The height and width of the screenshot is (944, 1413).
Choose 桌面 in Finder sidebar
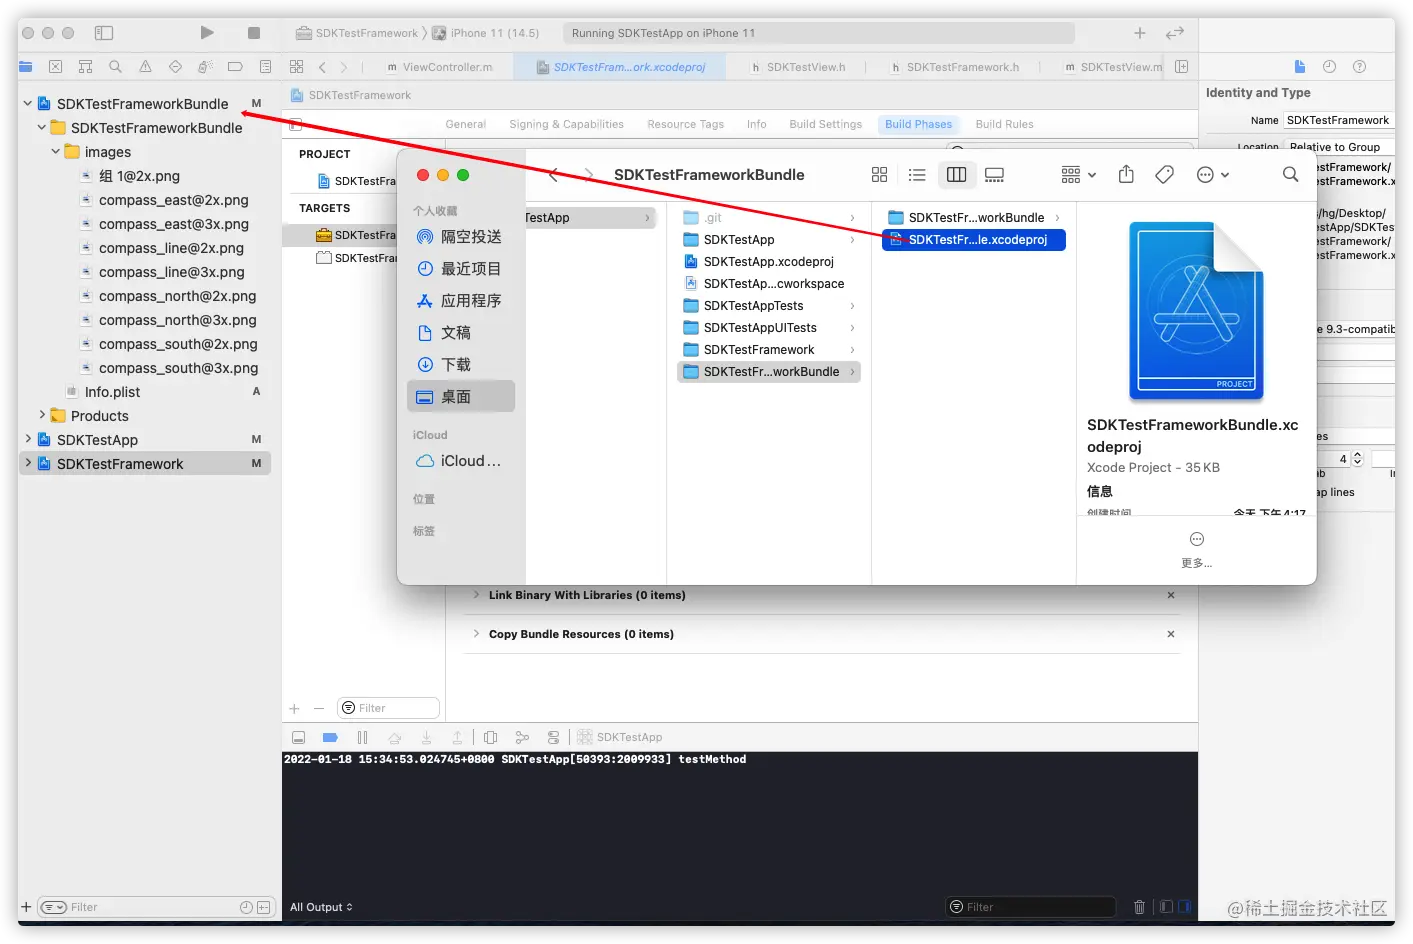461,397
